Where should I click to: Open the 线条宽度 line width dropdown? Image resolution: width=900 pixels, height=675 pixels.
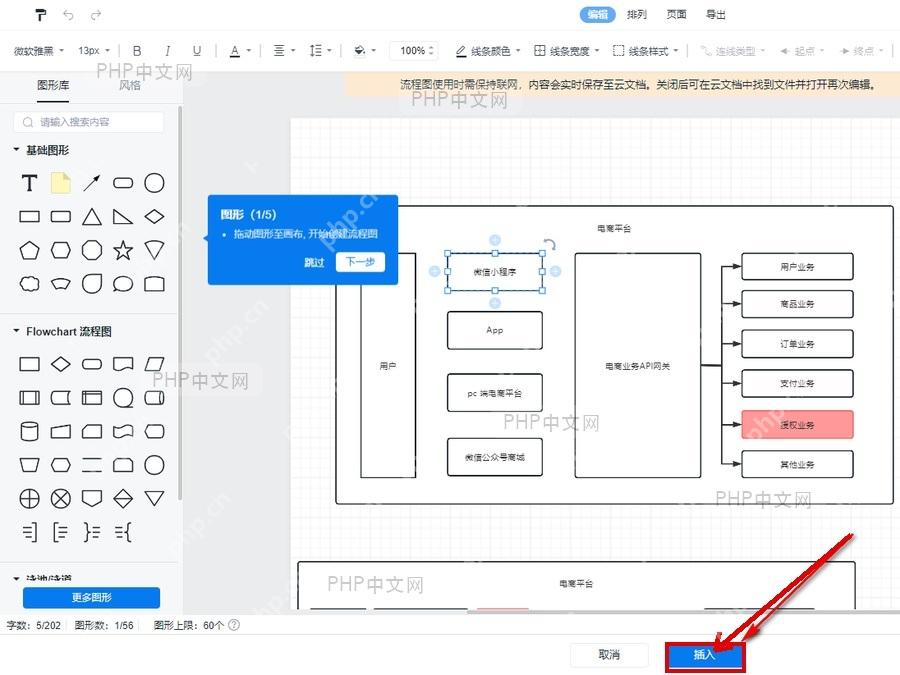coord(567,51)
